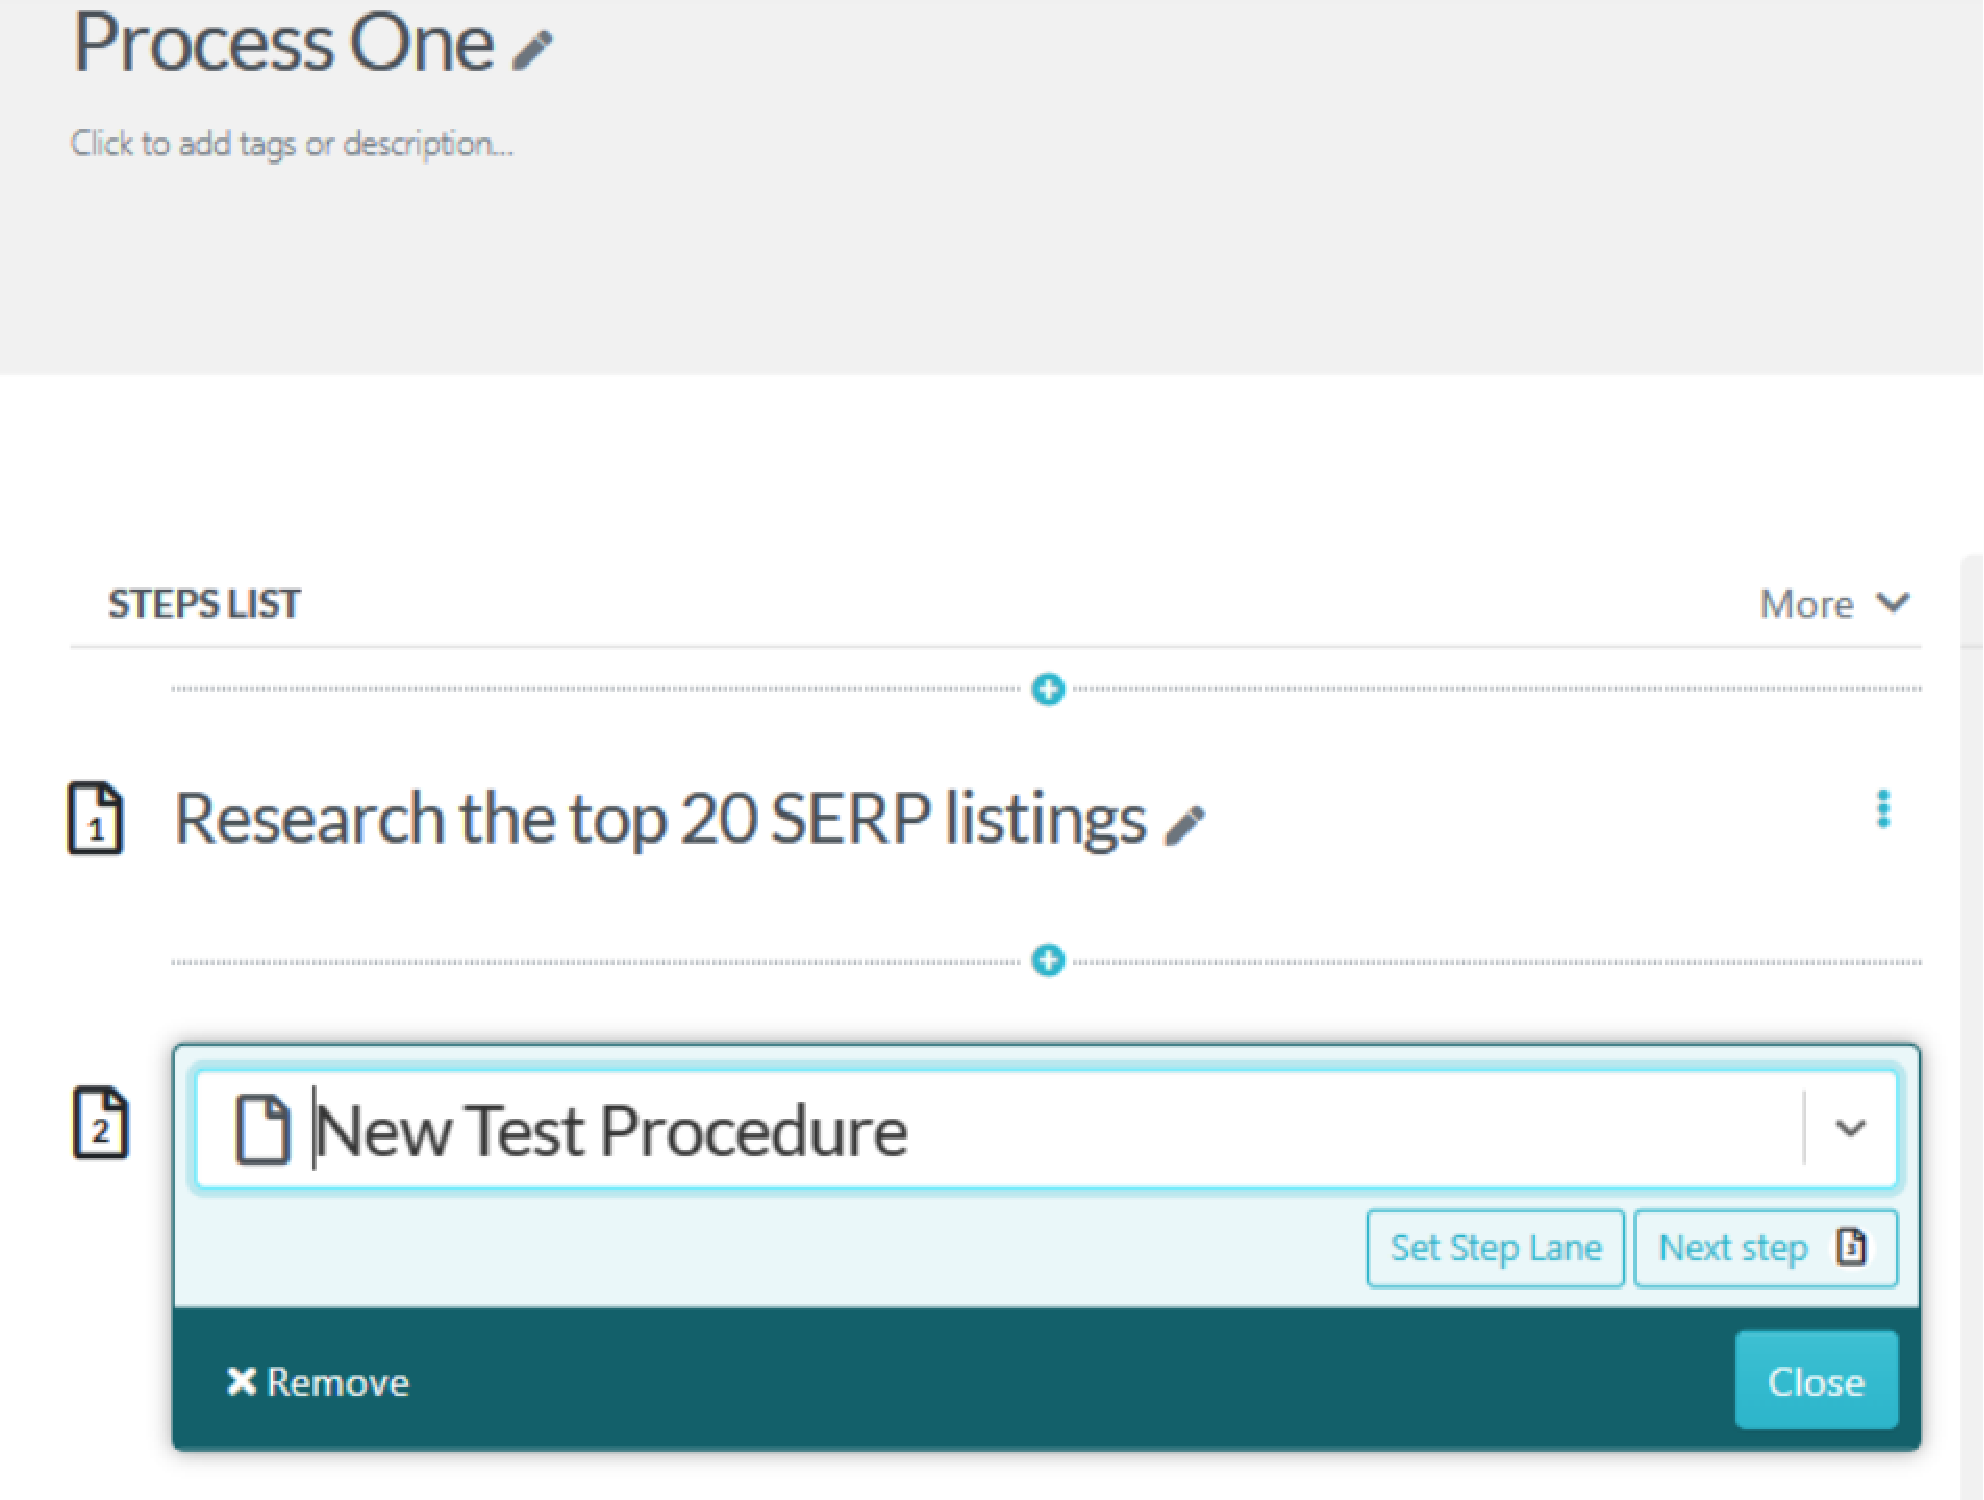Screen dimensions: 1984x1500
Task: Click into the New Test Procedure text field
Action: tap(1000, 1130)
